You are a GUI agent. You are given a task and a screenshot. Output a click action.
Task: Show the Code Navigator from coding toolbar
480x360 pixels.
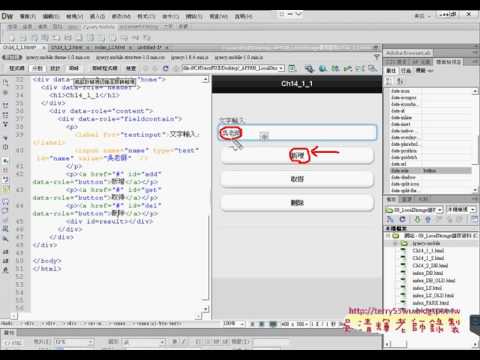5,92
